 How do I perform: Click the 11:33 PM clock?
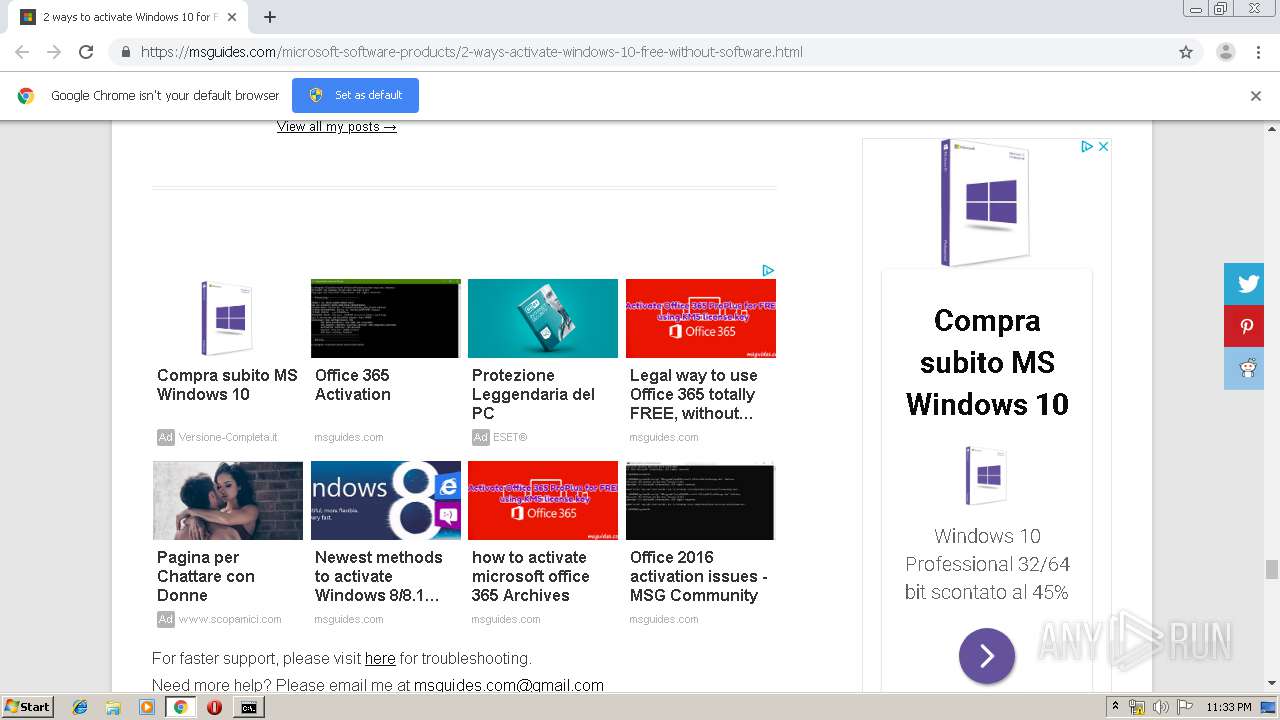click(1229, 707)
